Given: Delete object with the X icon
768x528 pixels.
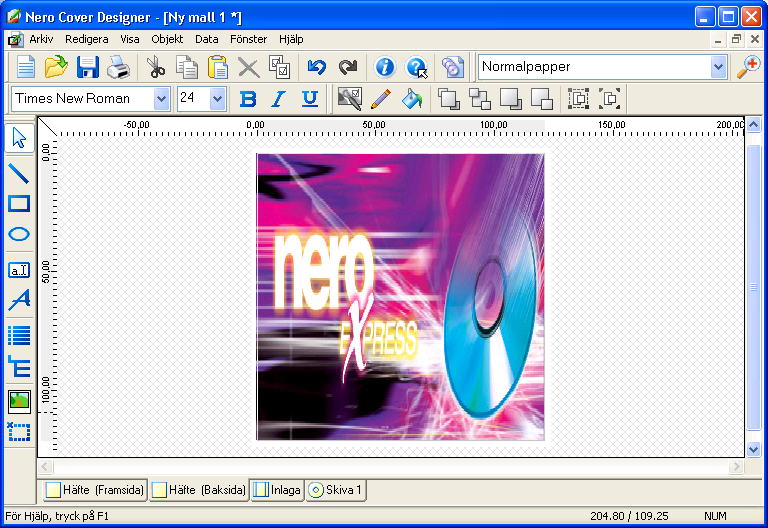Looking at the screenshot, I should coord(249,68).
